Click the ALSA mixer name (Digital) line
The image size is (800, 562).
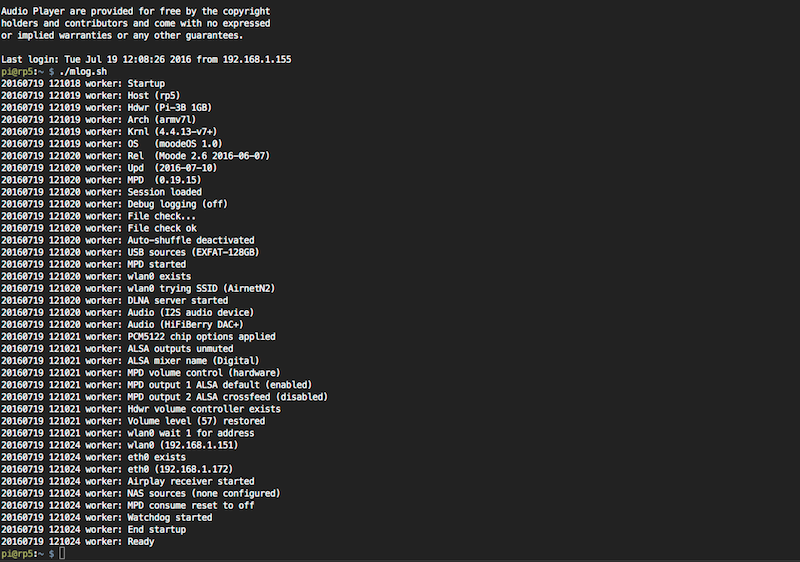130,361
